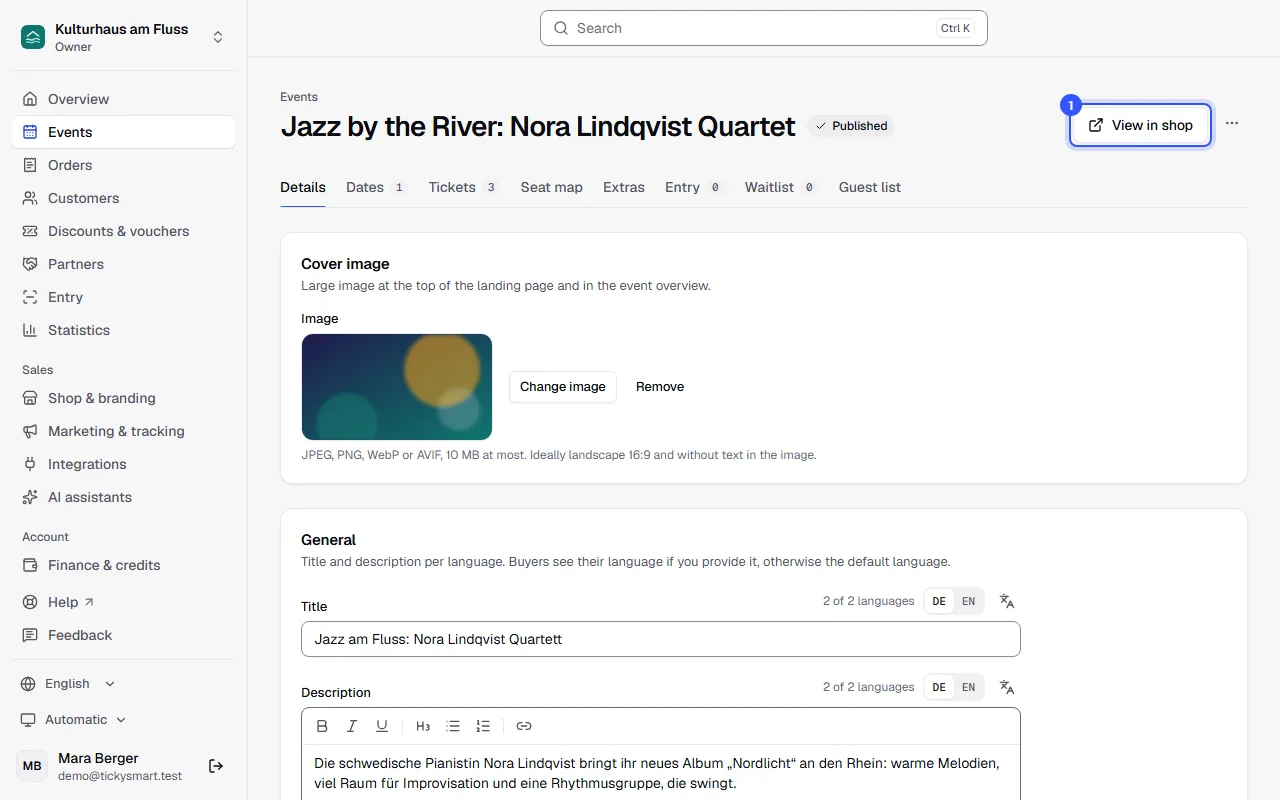This screenshot has width=1280, height=800.
Task: Switch Description language to DE
Action: coord(939,687)
